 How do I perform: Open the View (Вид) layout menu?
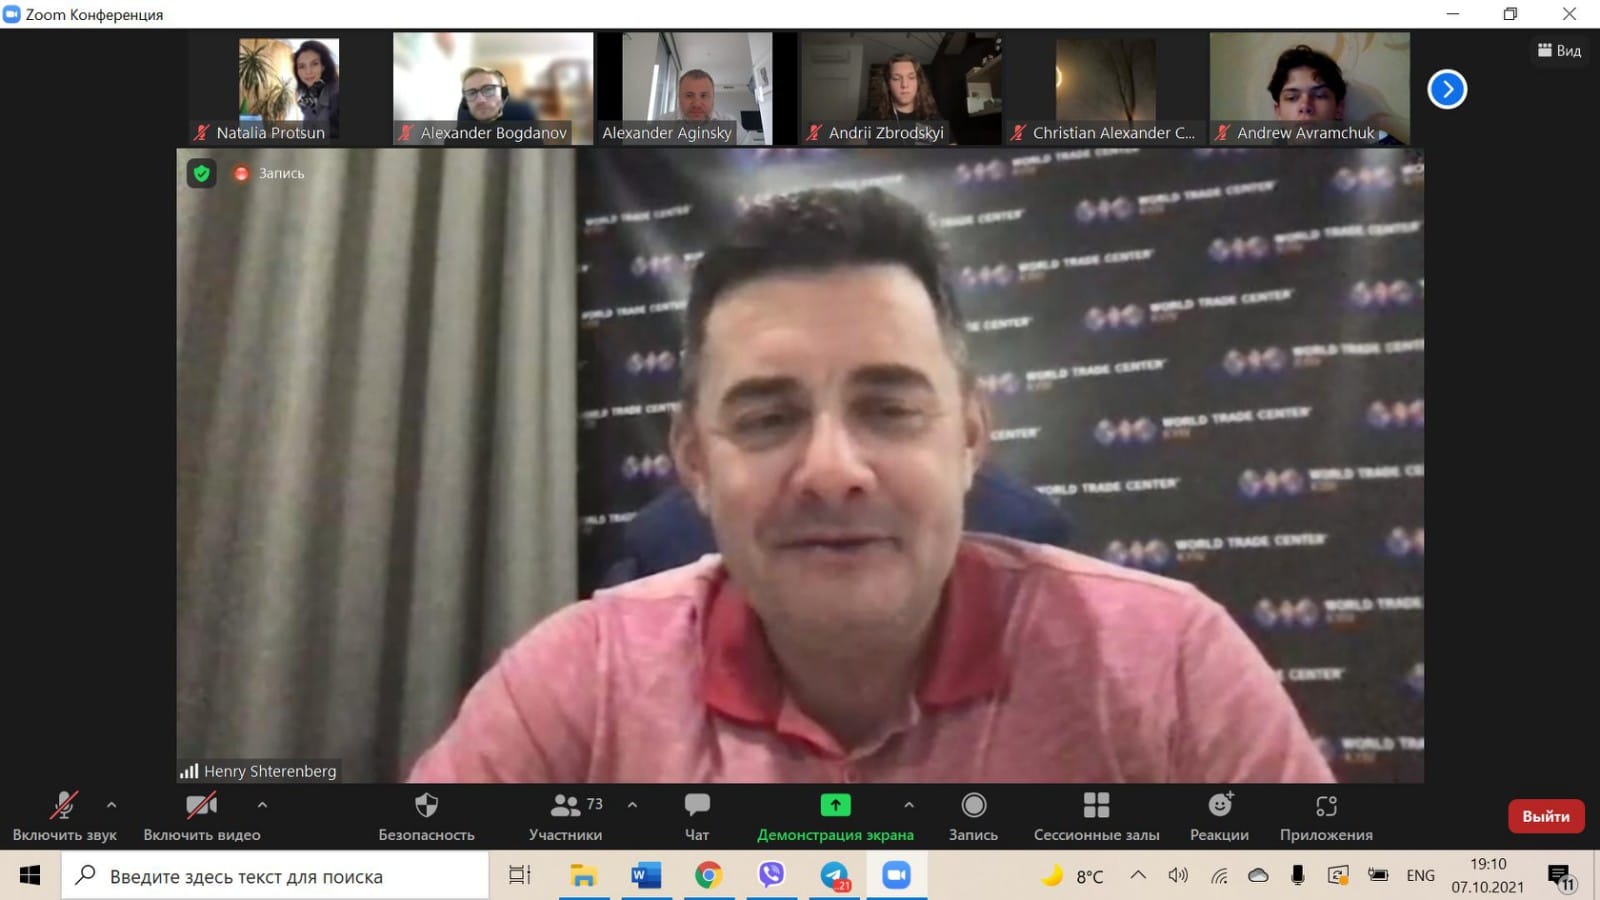1559,50
